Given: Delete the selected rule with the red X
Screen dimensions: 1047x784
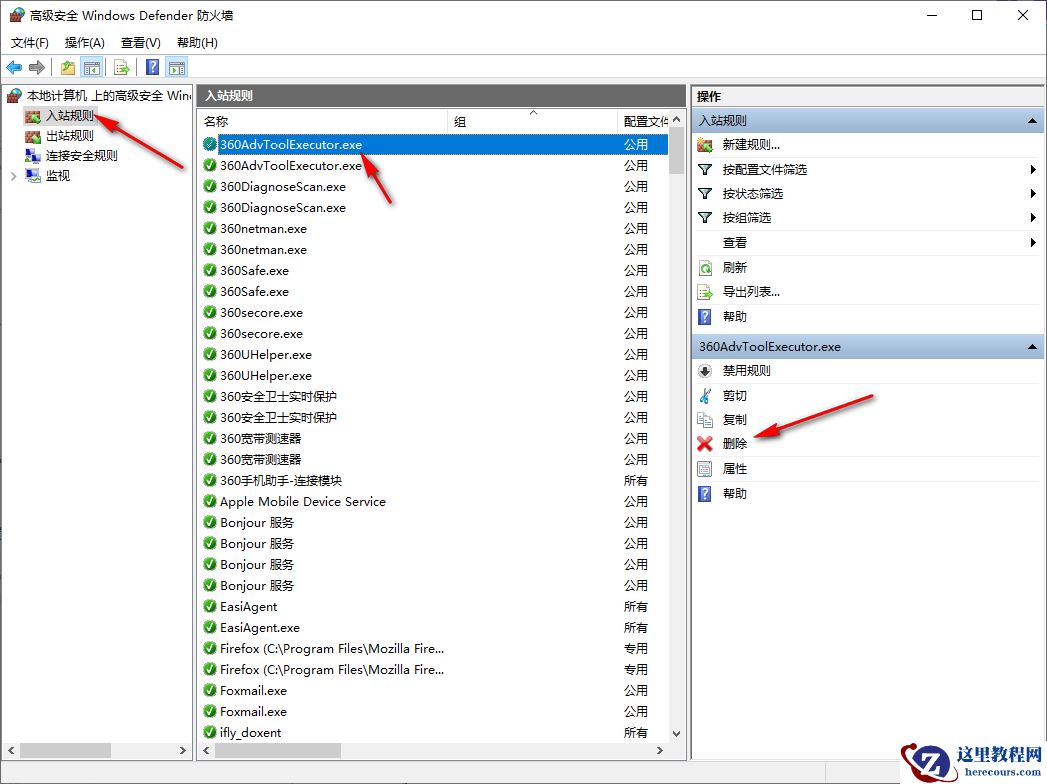Looking at the screenshot, I should point(734,443).
